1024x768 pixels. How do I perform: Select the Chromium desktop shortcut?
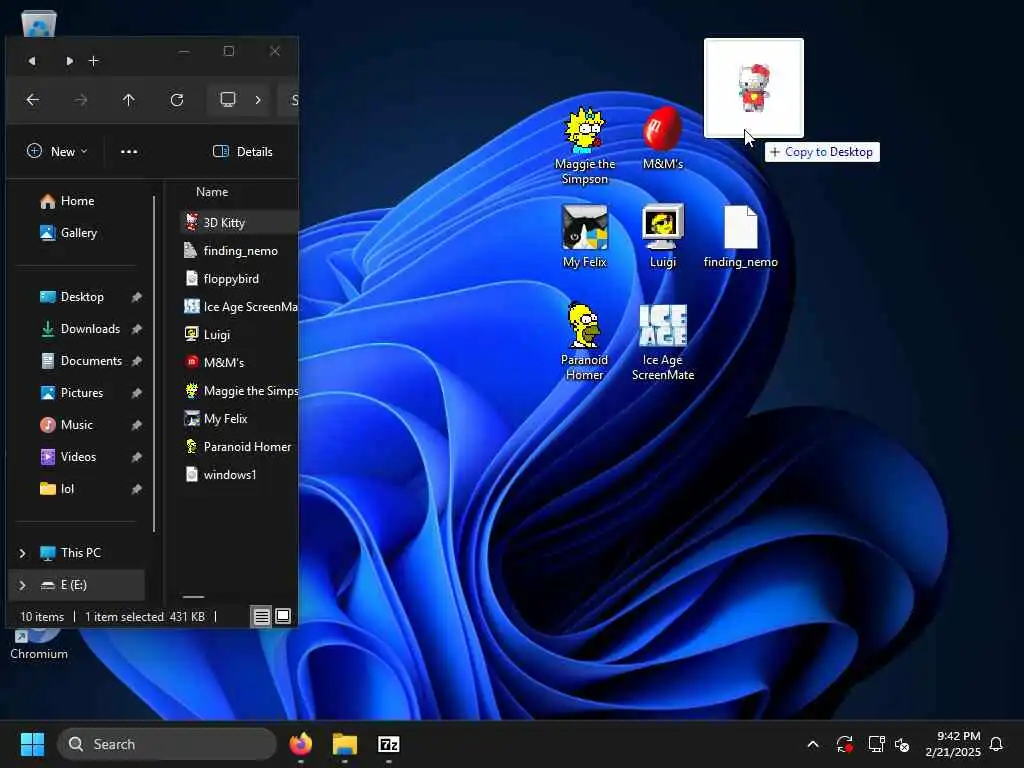click(39, 645)
